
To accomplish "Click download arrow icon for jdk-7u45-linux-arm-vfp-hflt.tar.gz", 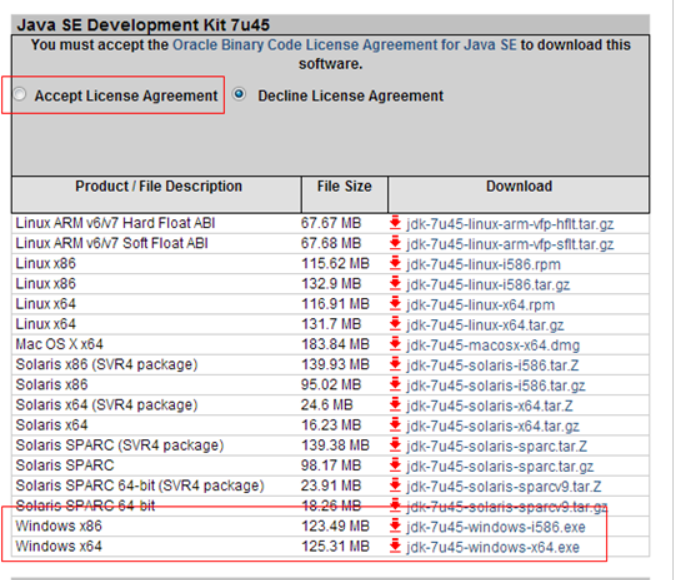I will coord(395,223).
